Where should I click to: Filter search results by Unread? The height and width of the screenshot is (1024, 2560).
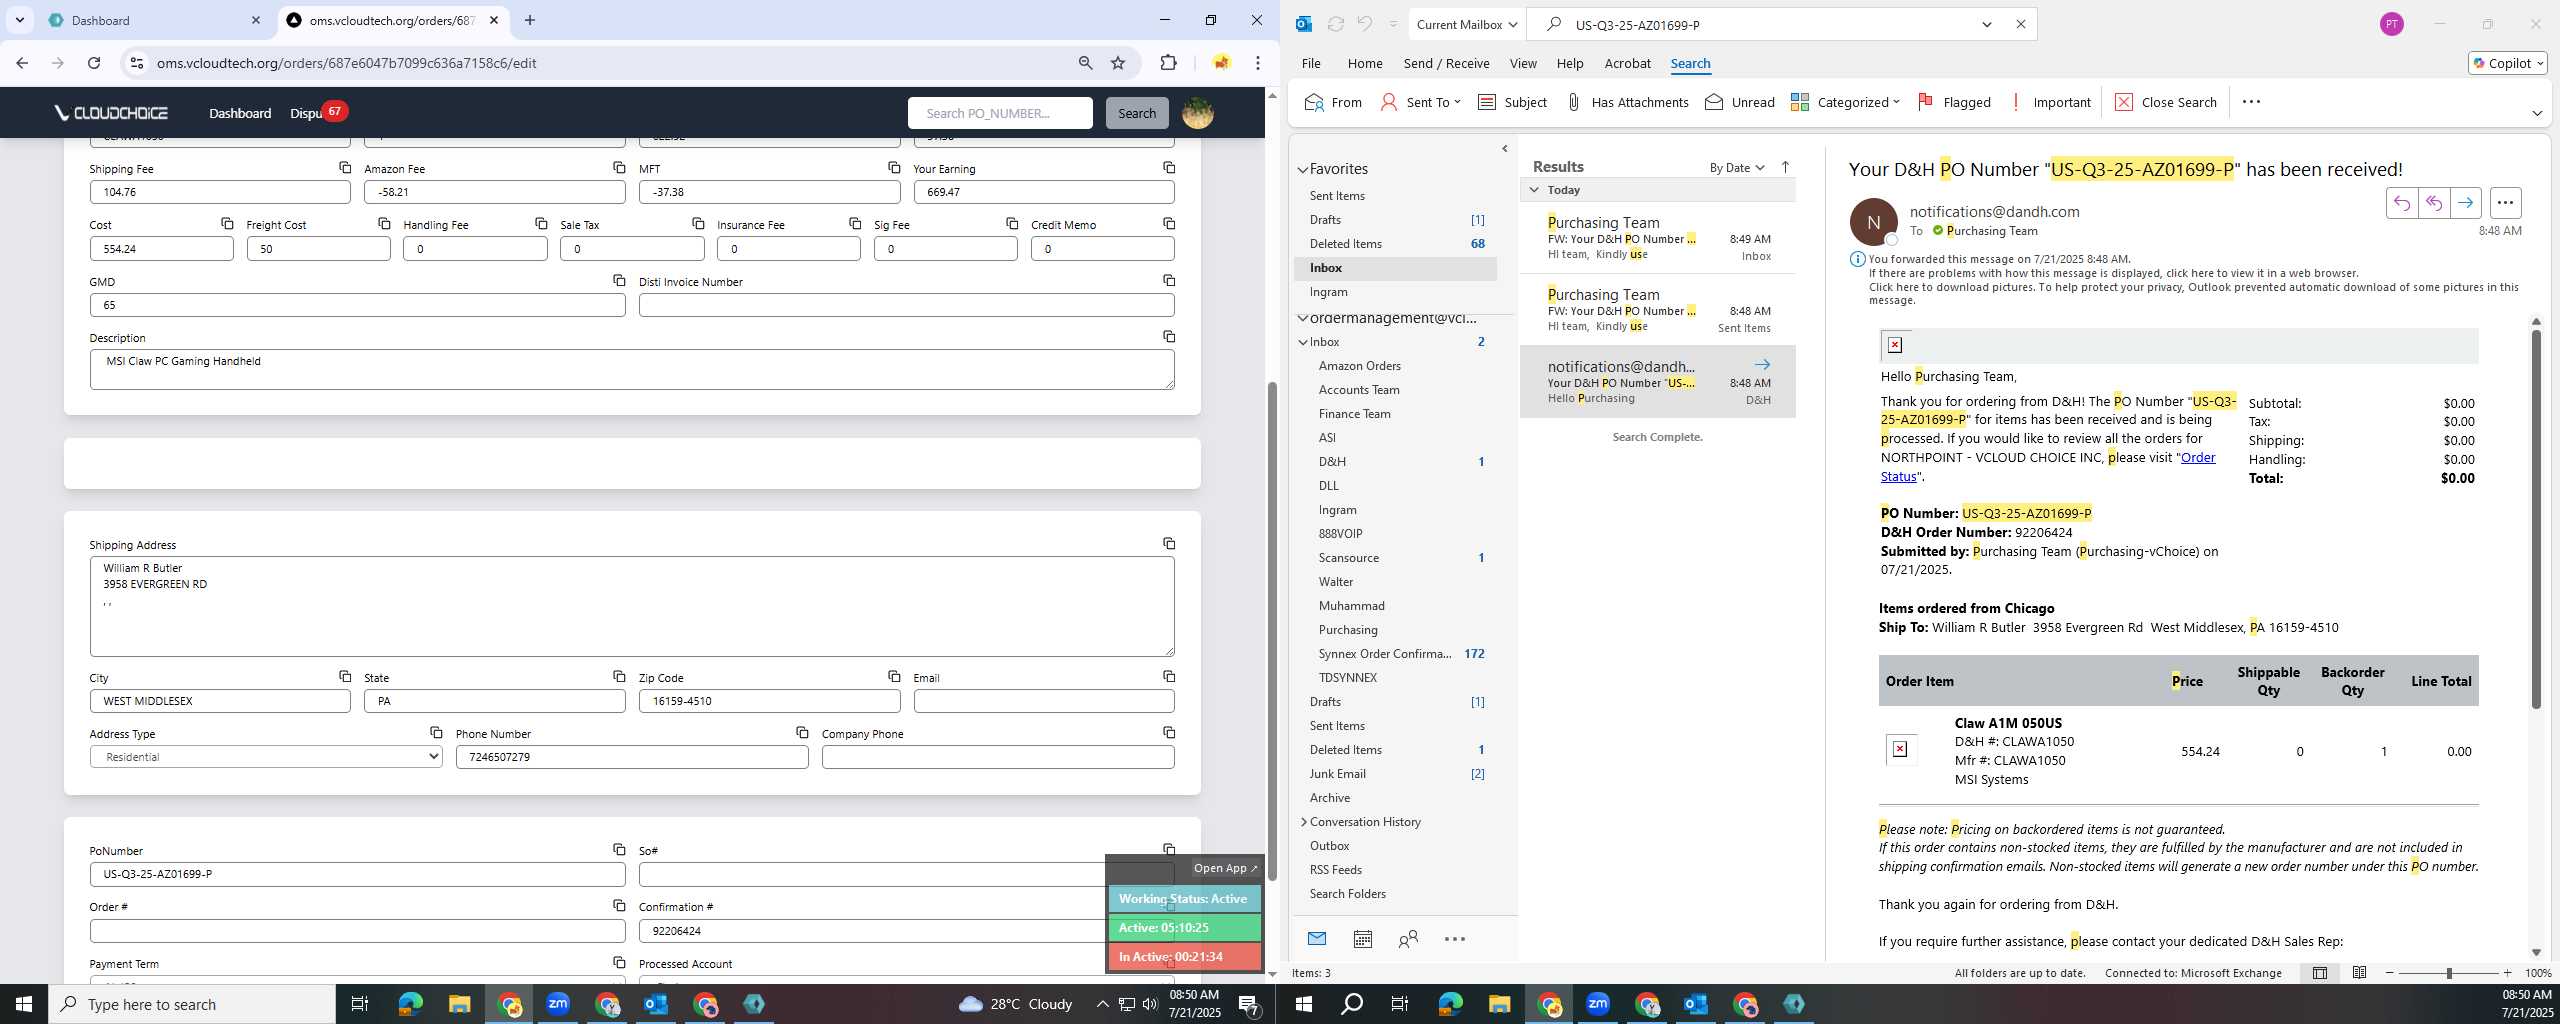(1739, 102)
